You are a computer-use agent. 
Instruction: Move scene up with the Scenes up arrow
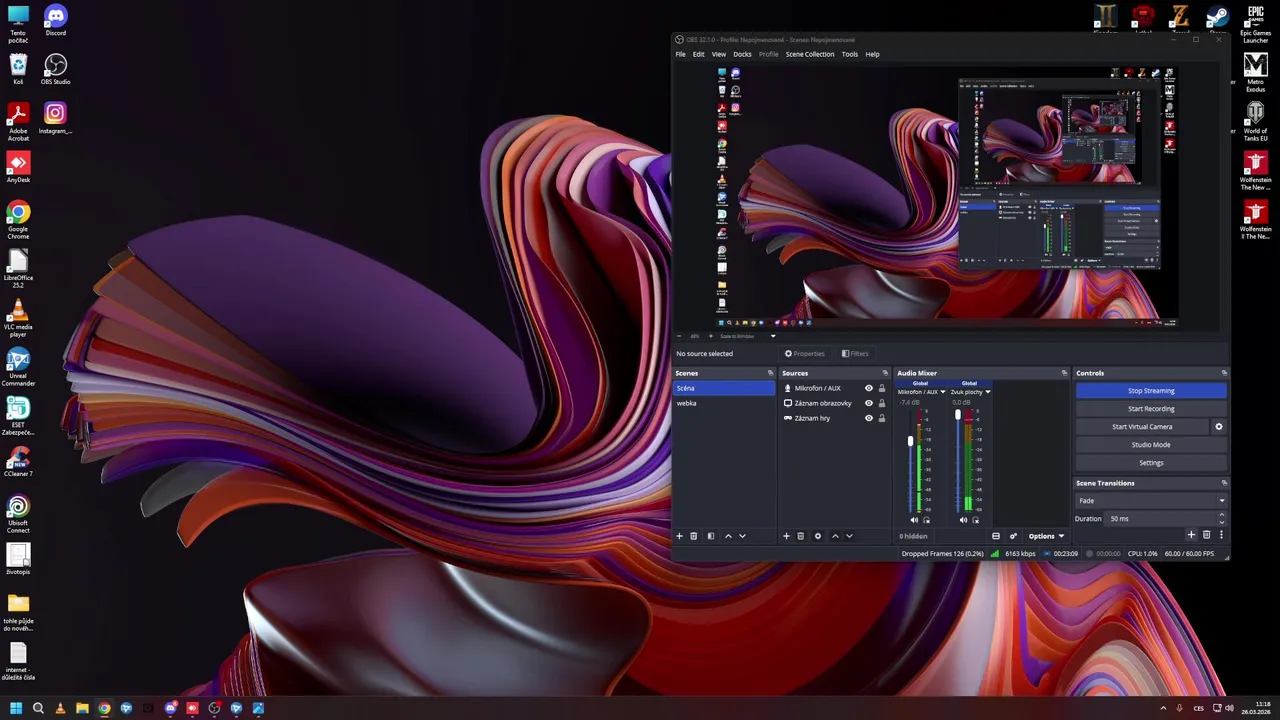[728, 536]
